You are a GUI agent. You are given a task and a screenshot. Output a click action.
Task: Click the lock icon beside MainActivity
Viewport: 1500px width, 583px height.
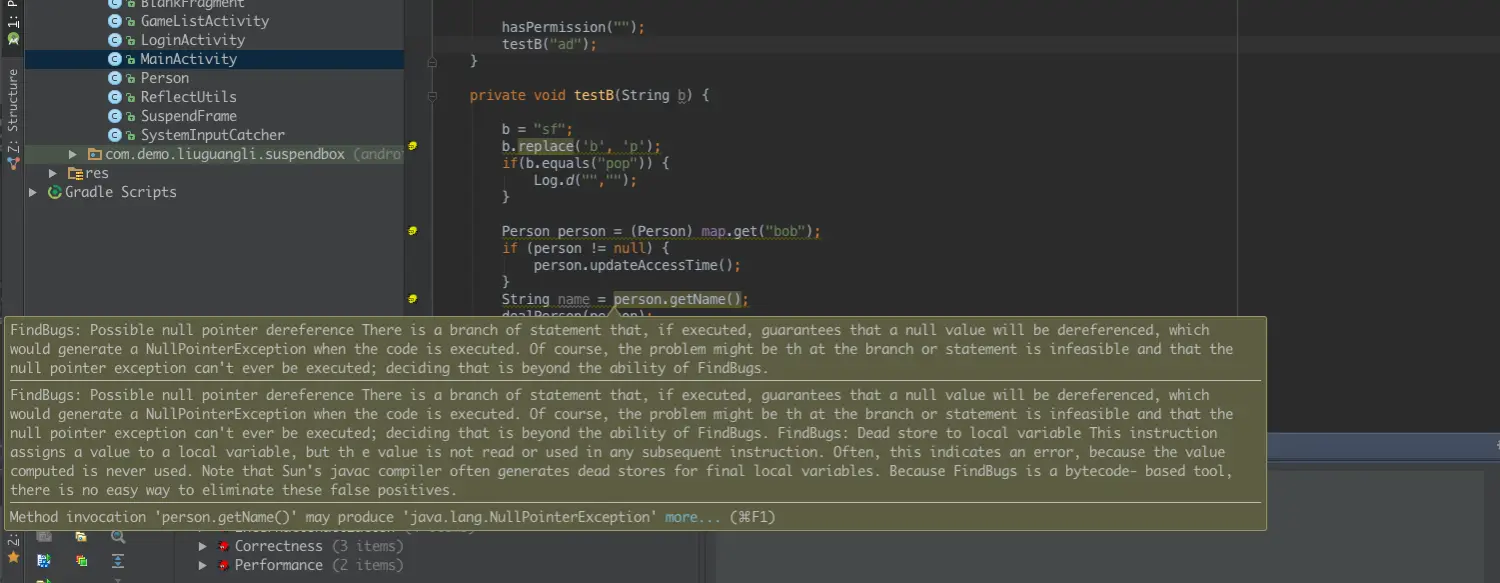tap(130, 59)
